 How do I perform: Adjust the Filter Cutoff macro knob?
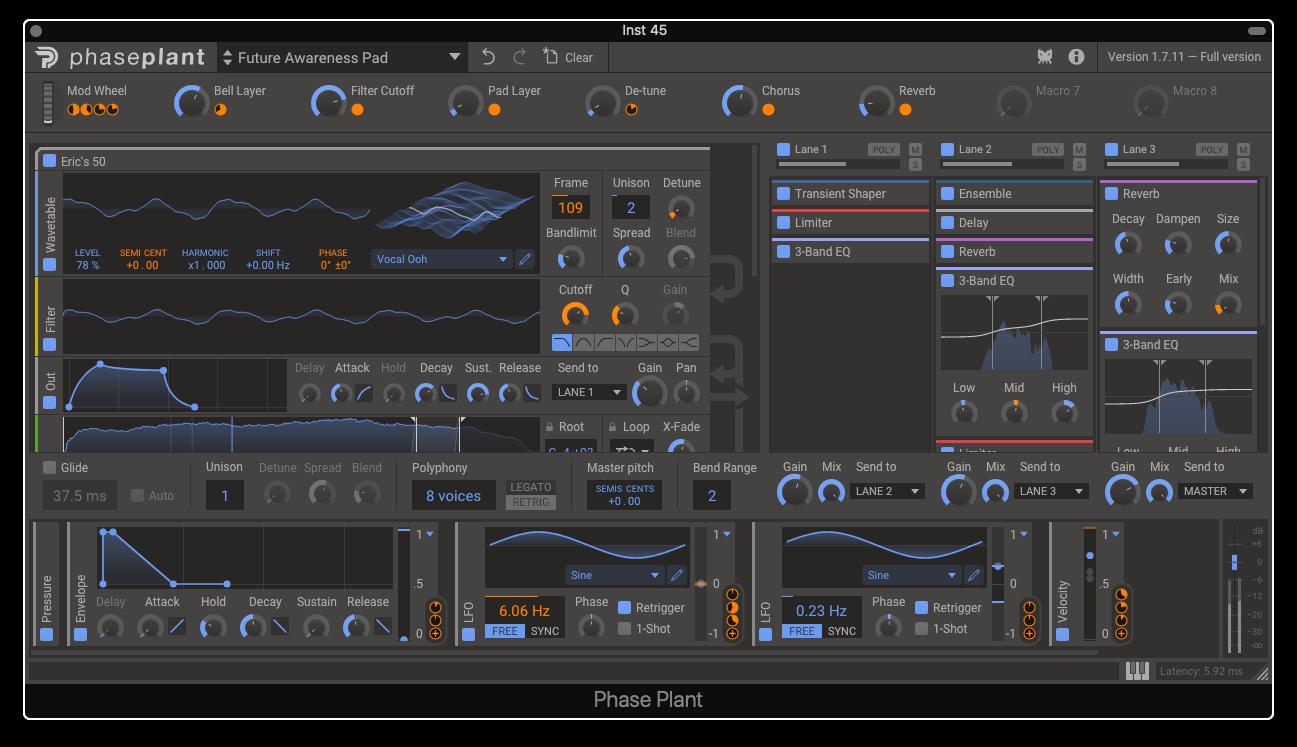pyautogui.click(x=328, y=101)
